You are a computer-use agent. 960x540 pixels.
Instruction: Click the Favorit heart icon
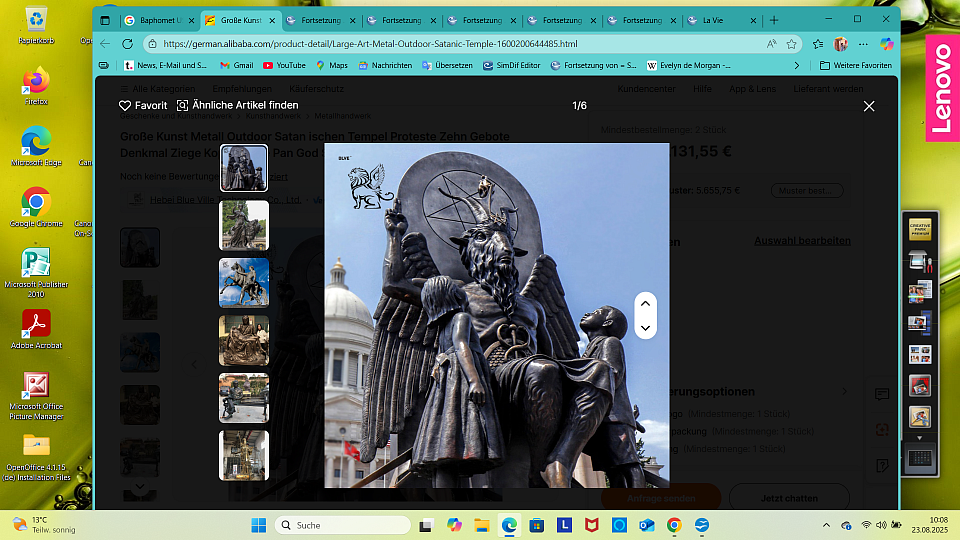coord(125,105)
